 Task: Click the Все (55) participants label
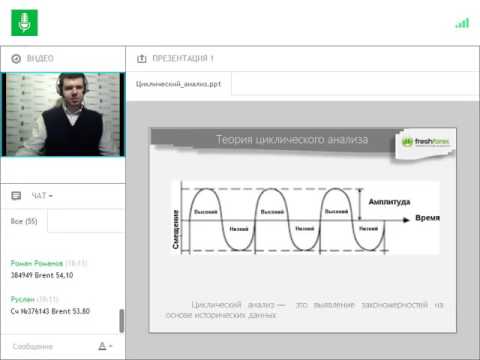point(24,221)
